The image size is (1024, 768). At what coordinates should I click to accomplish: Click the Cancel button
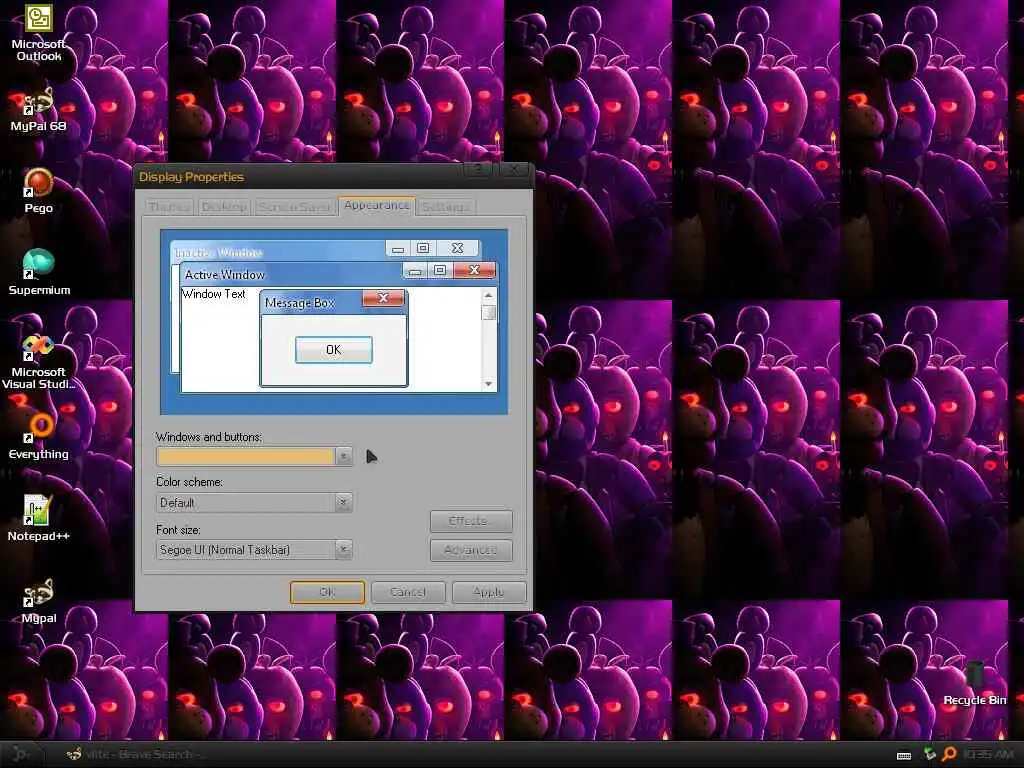(x=408, y=592)
